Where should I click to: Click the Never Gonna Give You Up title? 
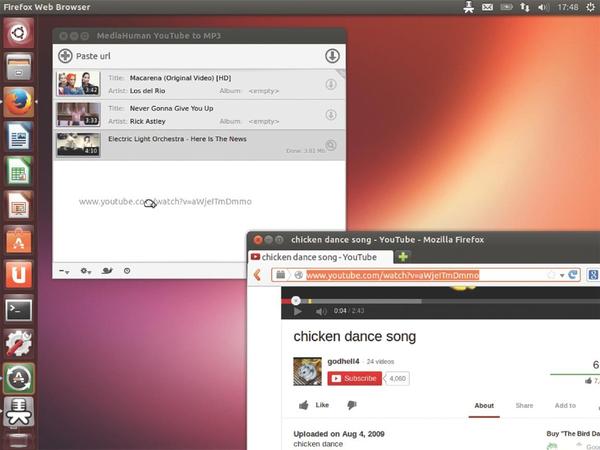(171, 108)
